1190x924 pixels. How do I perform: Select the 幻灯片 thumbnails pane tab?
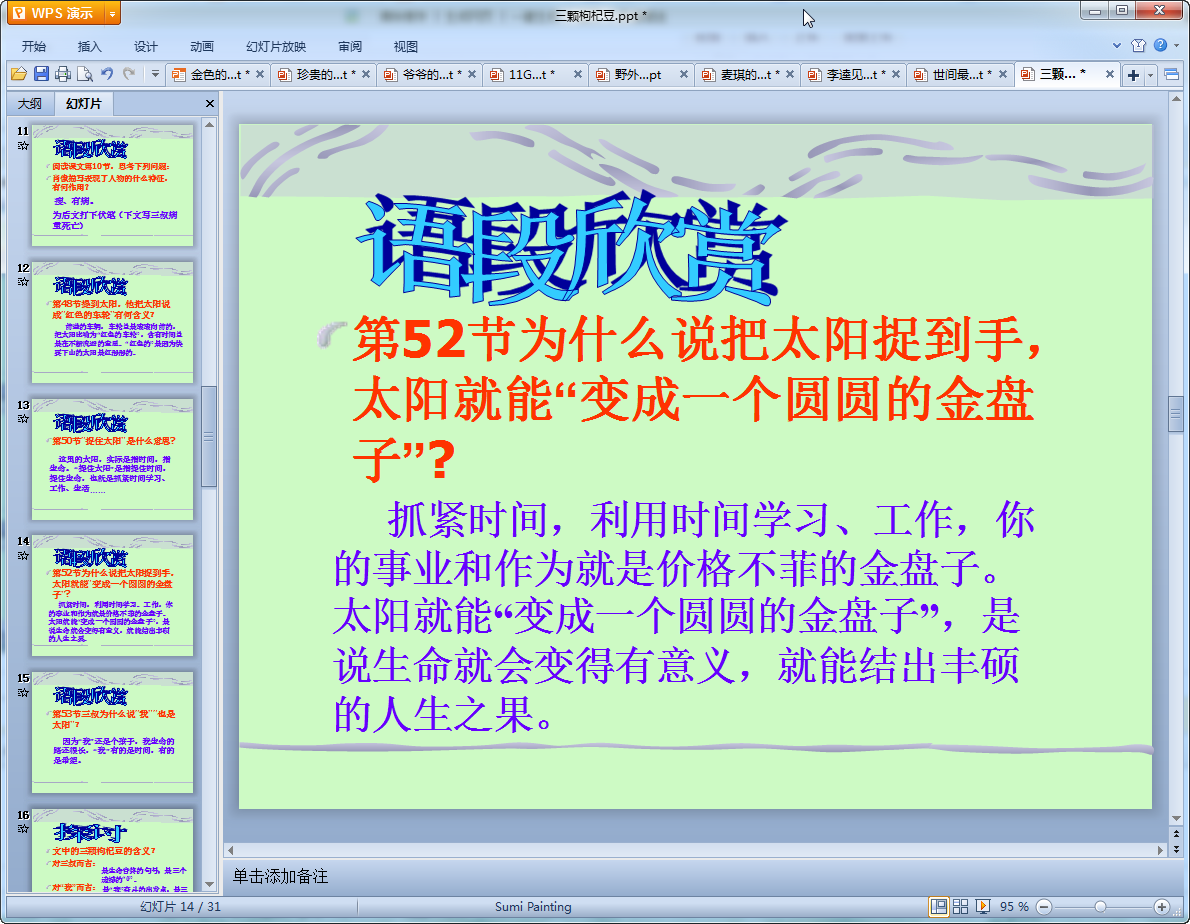tap(83, 104)
